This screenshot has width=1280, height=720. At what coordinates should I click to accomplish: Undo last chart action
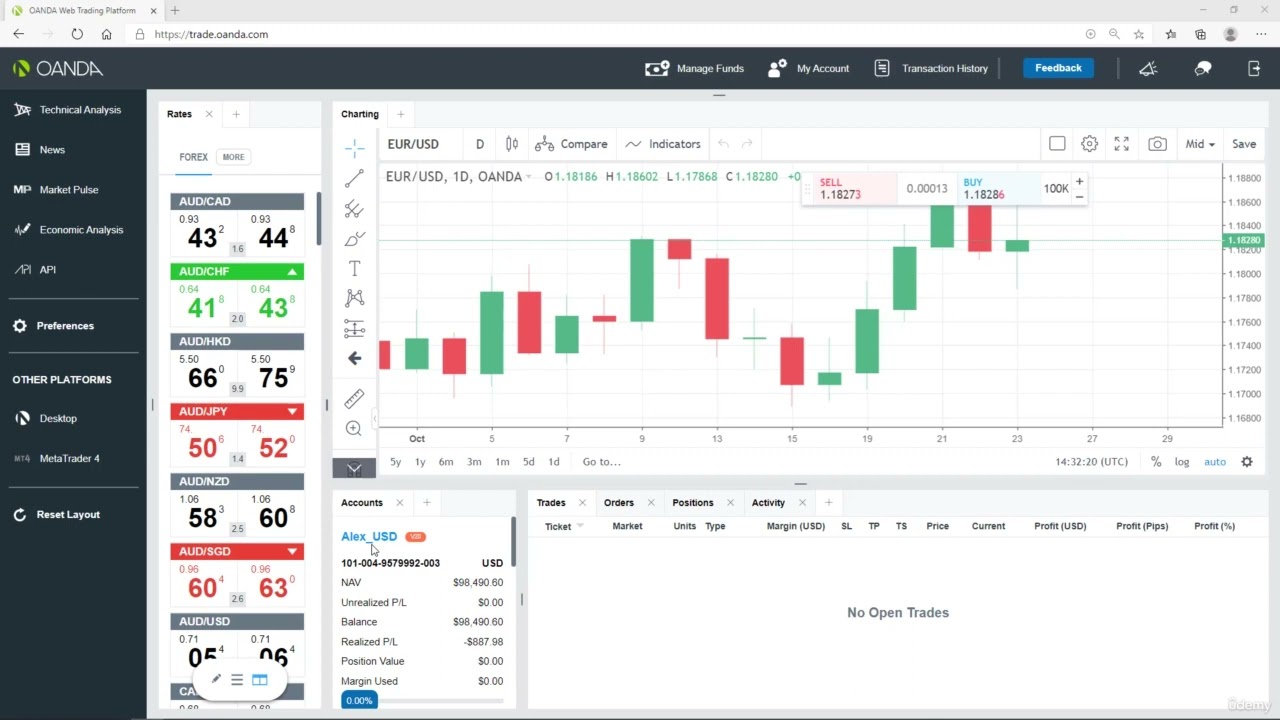(x=723, y=144)
